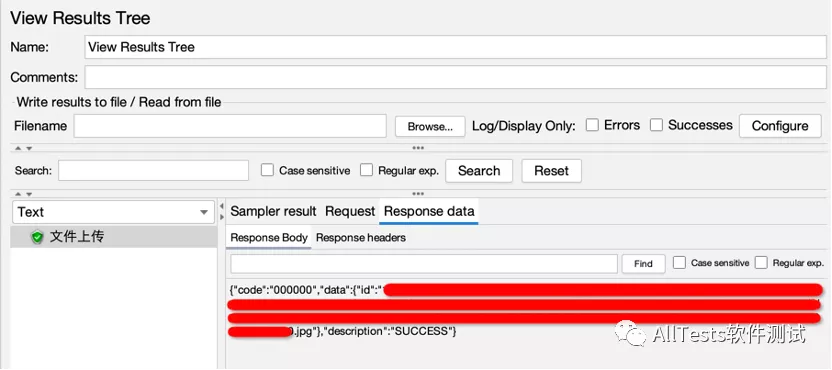Viewport: 832px width, 370px height.
Task: Click the collapse arrows above the Text dropdown
Action: pos(23,194)
